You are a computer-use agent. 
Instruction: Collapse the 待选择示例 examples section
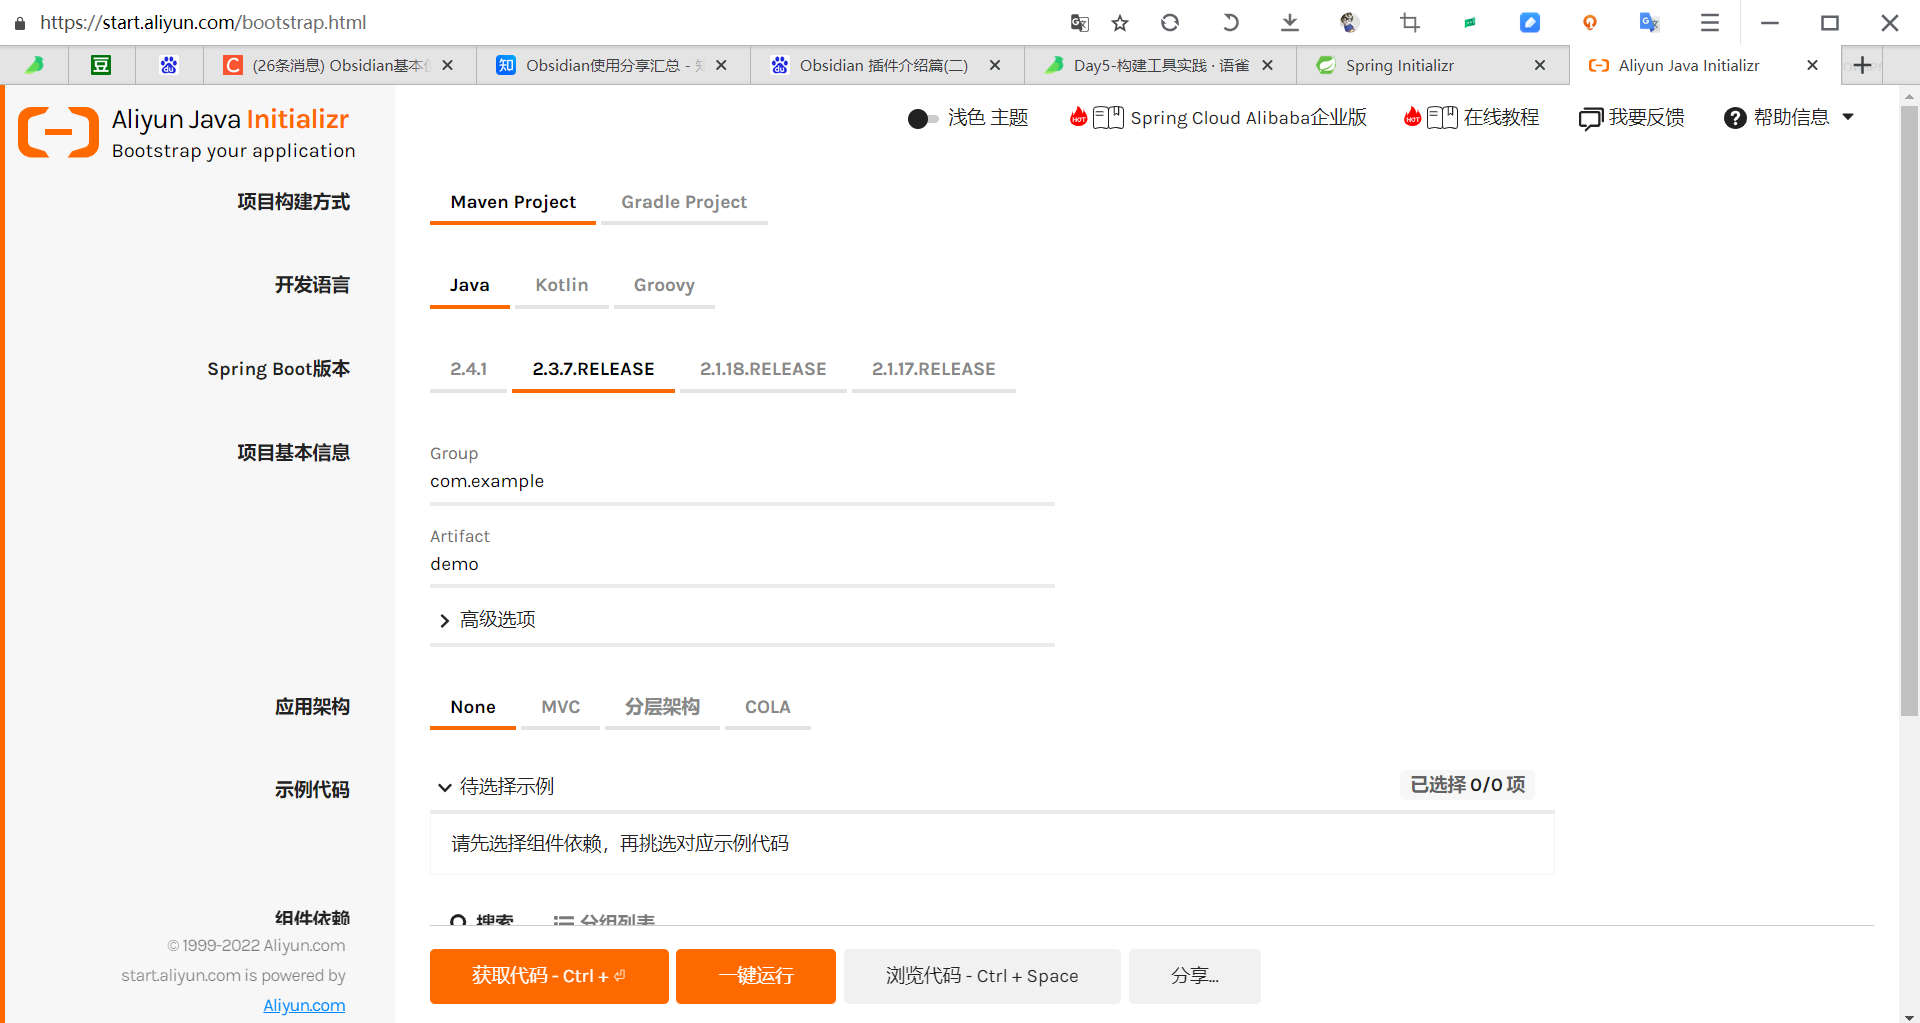pyautogui.click(x=496, y=787)
